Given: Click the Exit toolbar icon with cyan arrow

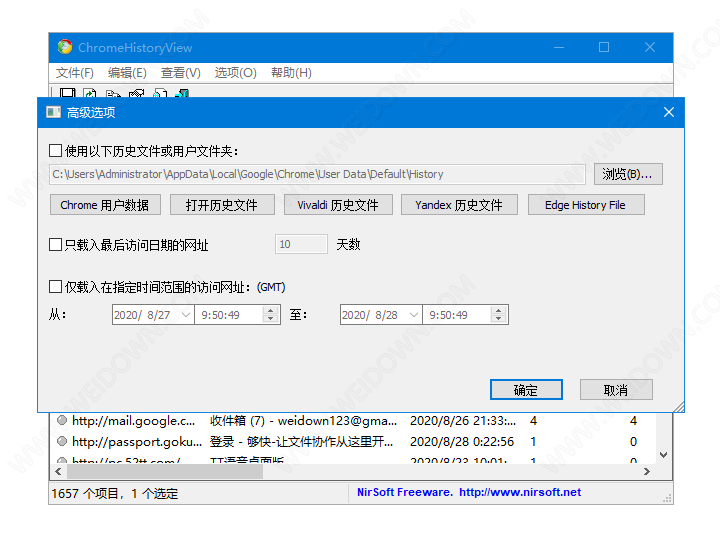Looking at the screenshot, I should pyautogui.click(x=182, y=93).
